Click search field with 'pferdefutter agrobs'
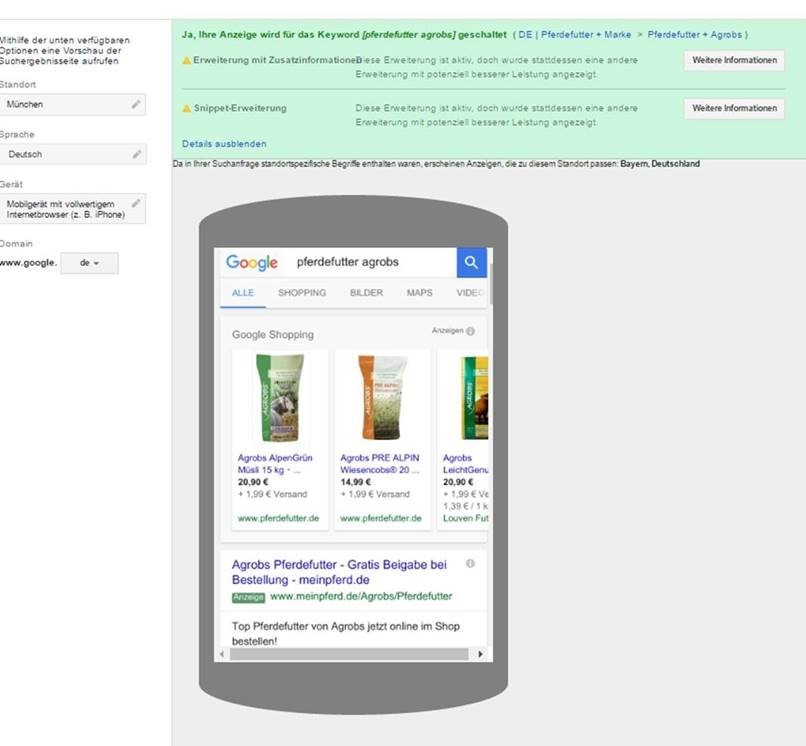The height and width of the screenshot is (746, 806). coord(377,262)
